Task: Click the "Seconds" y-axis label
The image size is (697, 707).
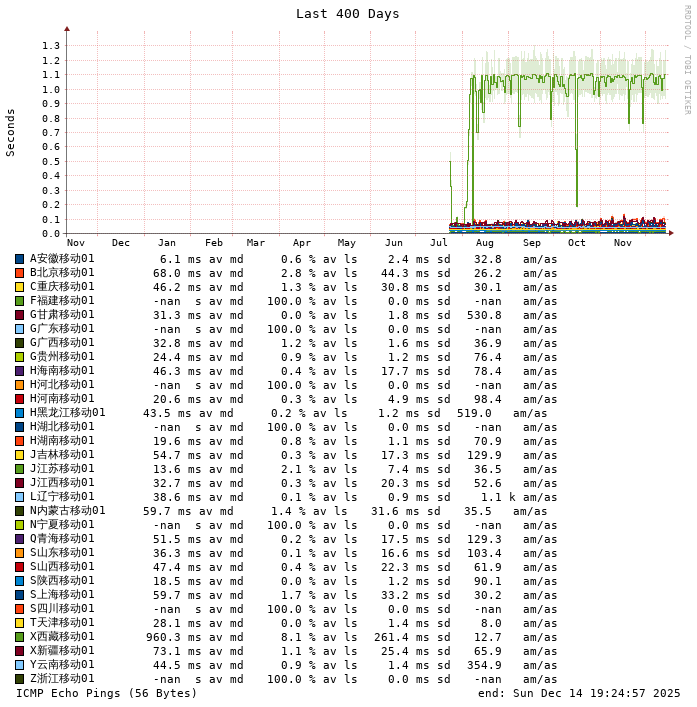Action: tap(11, 132)
